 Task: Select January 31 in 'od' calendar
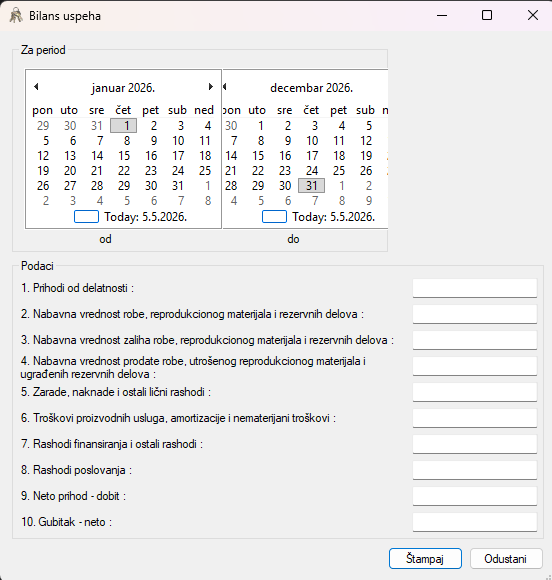178,186
